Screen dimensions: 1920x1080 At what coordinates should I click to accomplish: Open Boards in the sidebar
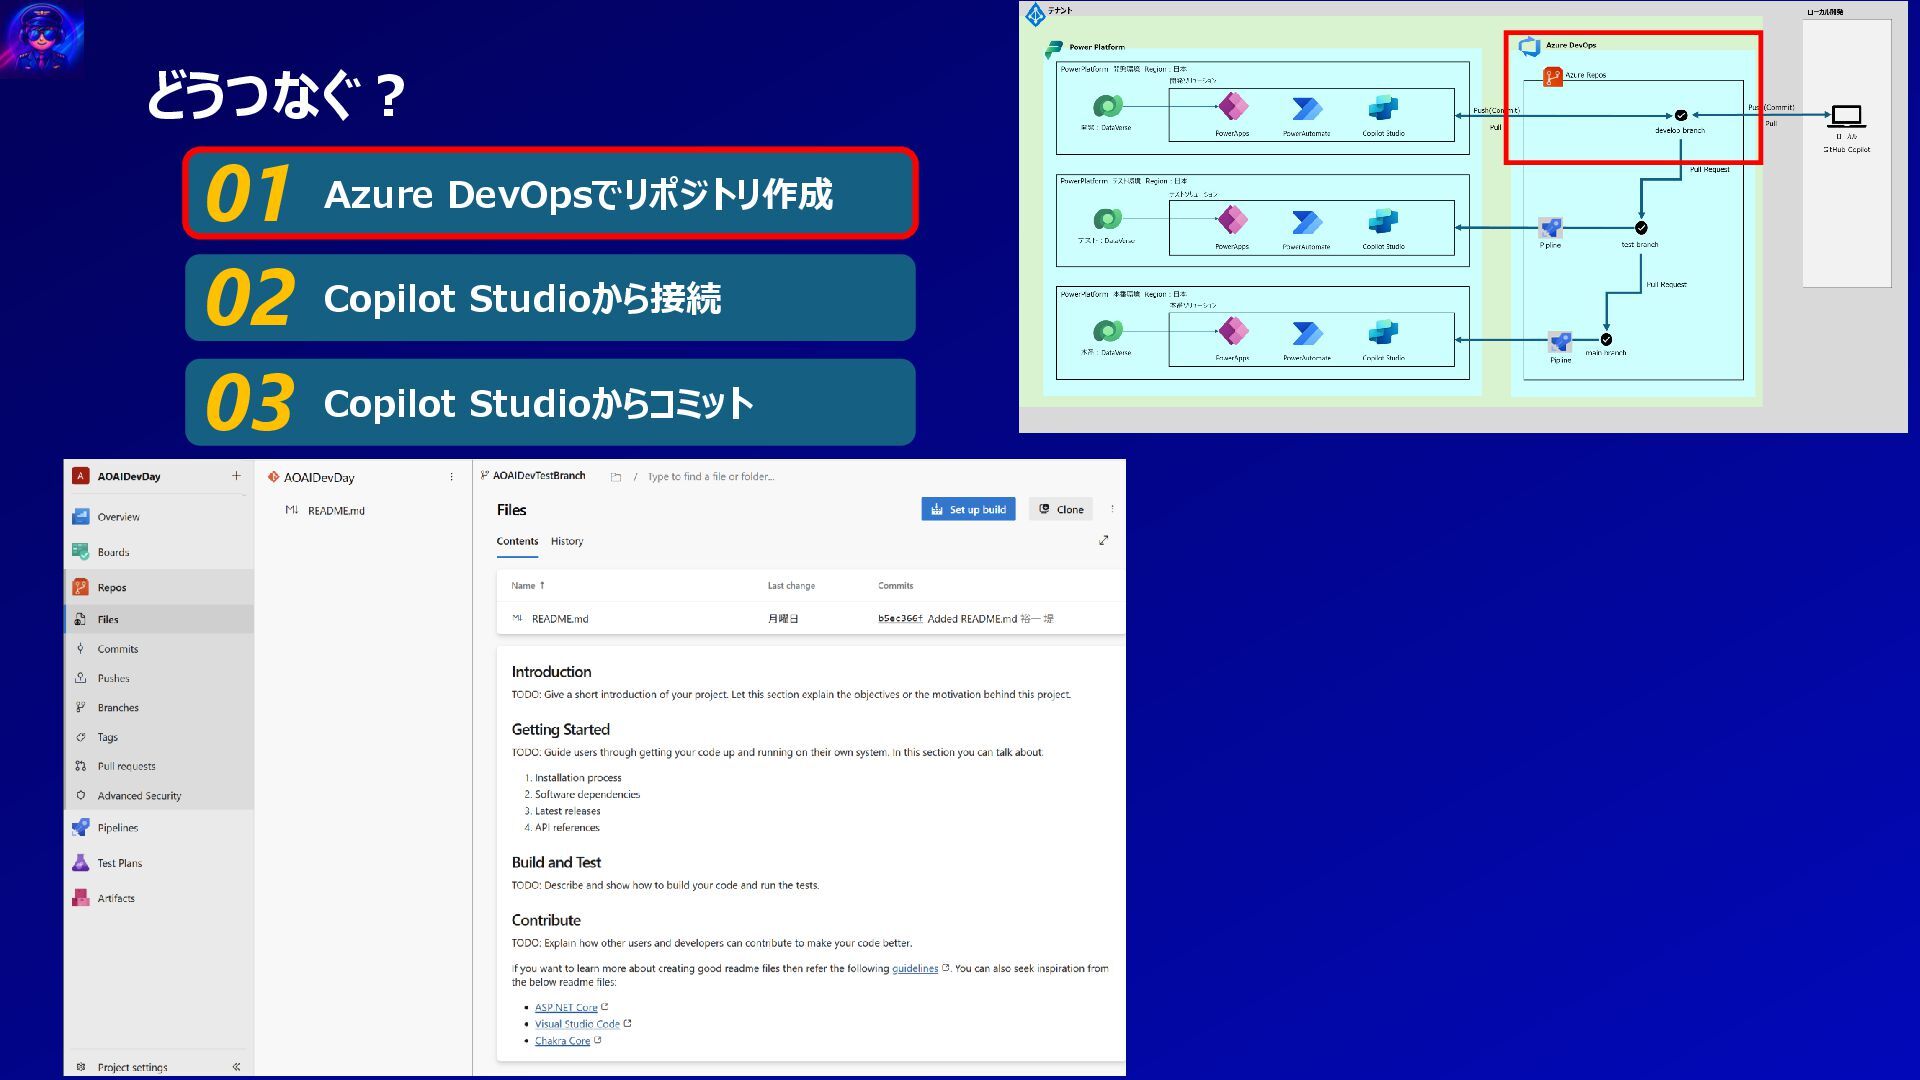[113, 552]
